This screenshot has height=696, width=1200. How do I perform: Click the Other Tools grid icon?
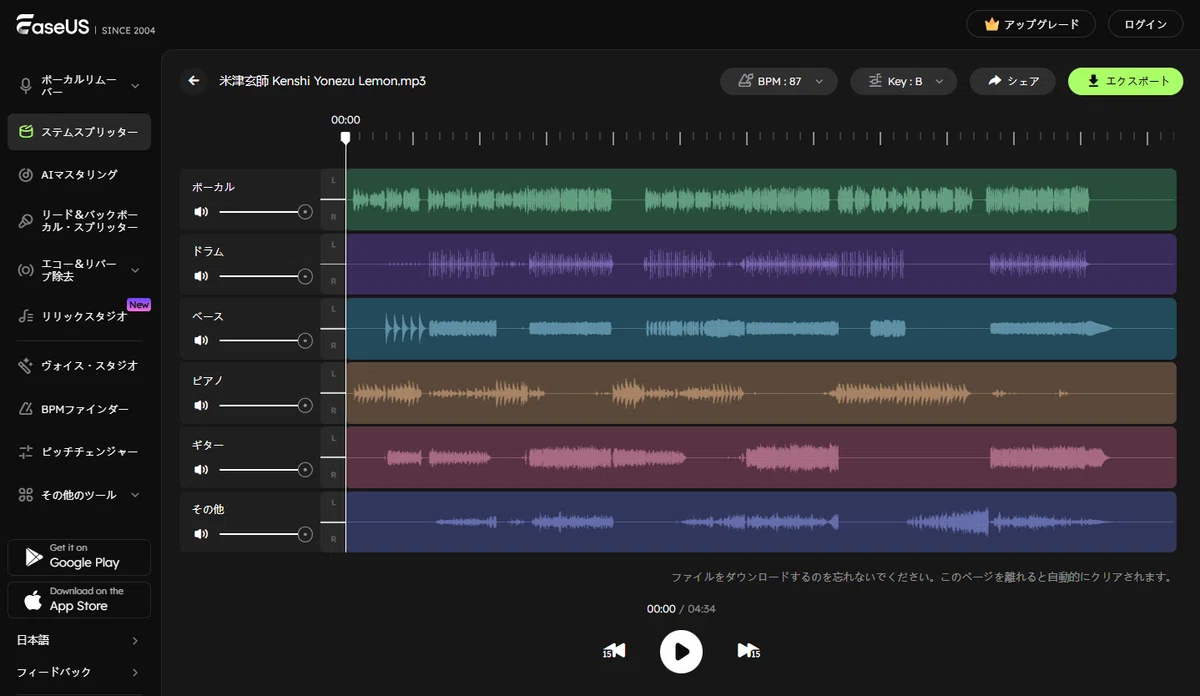(26, 495)
